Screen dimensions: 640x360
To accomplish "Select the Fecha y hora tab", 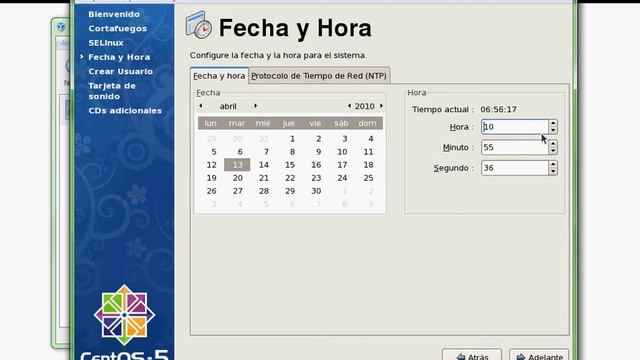I will point(219,76).
